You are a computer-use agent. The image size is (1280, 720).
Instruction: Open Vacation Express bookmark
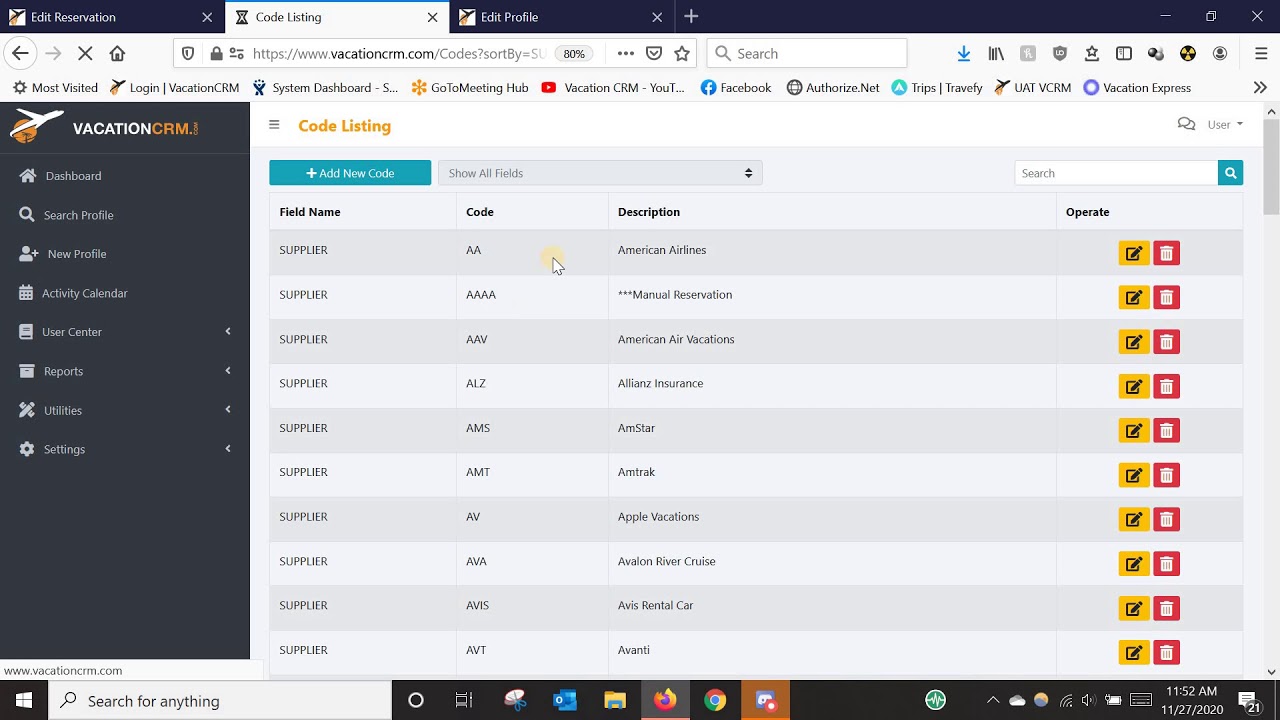(x=1137, y=88)
